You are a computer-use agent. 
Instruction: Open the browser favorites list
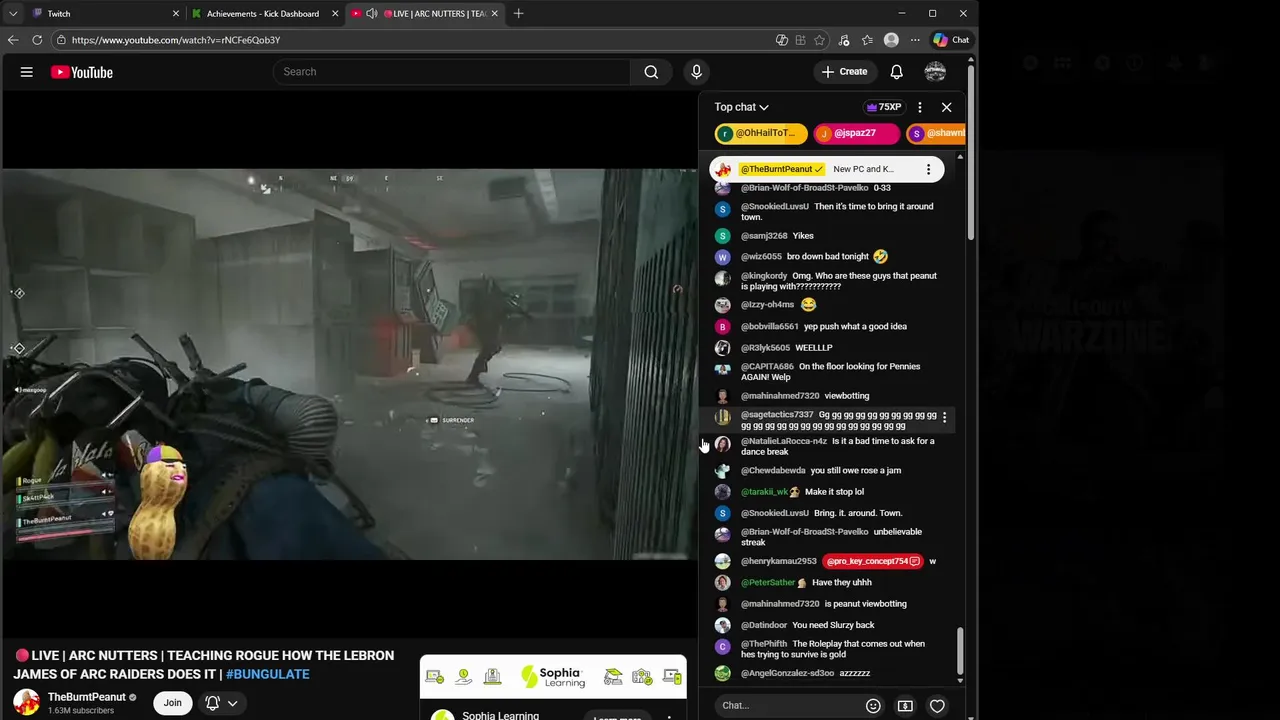click(866, 40)
